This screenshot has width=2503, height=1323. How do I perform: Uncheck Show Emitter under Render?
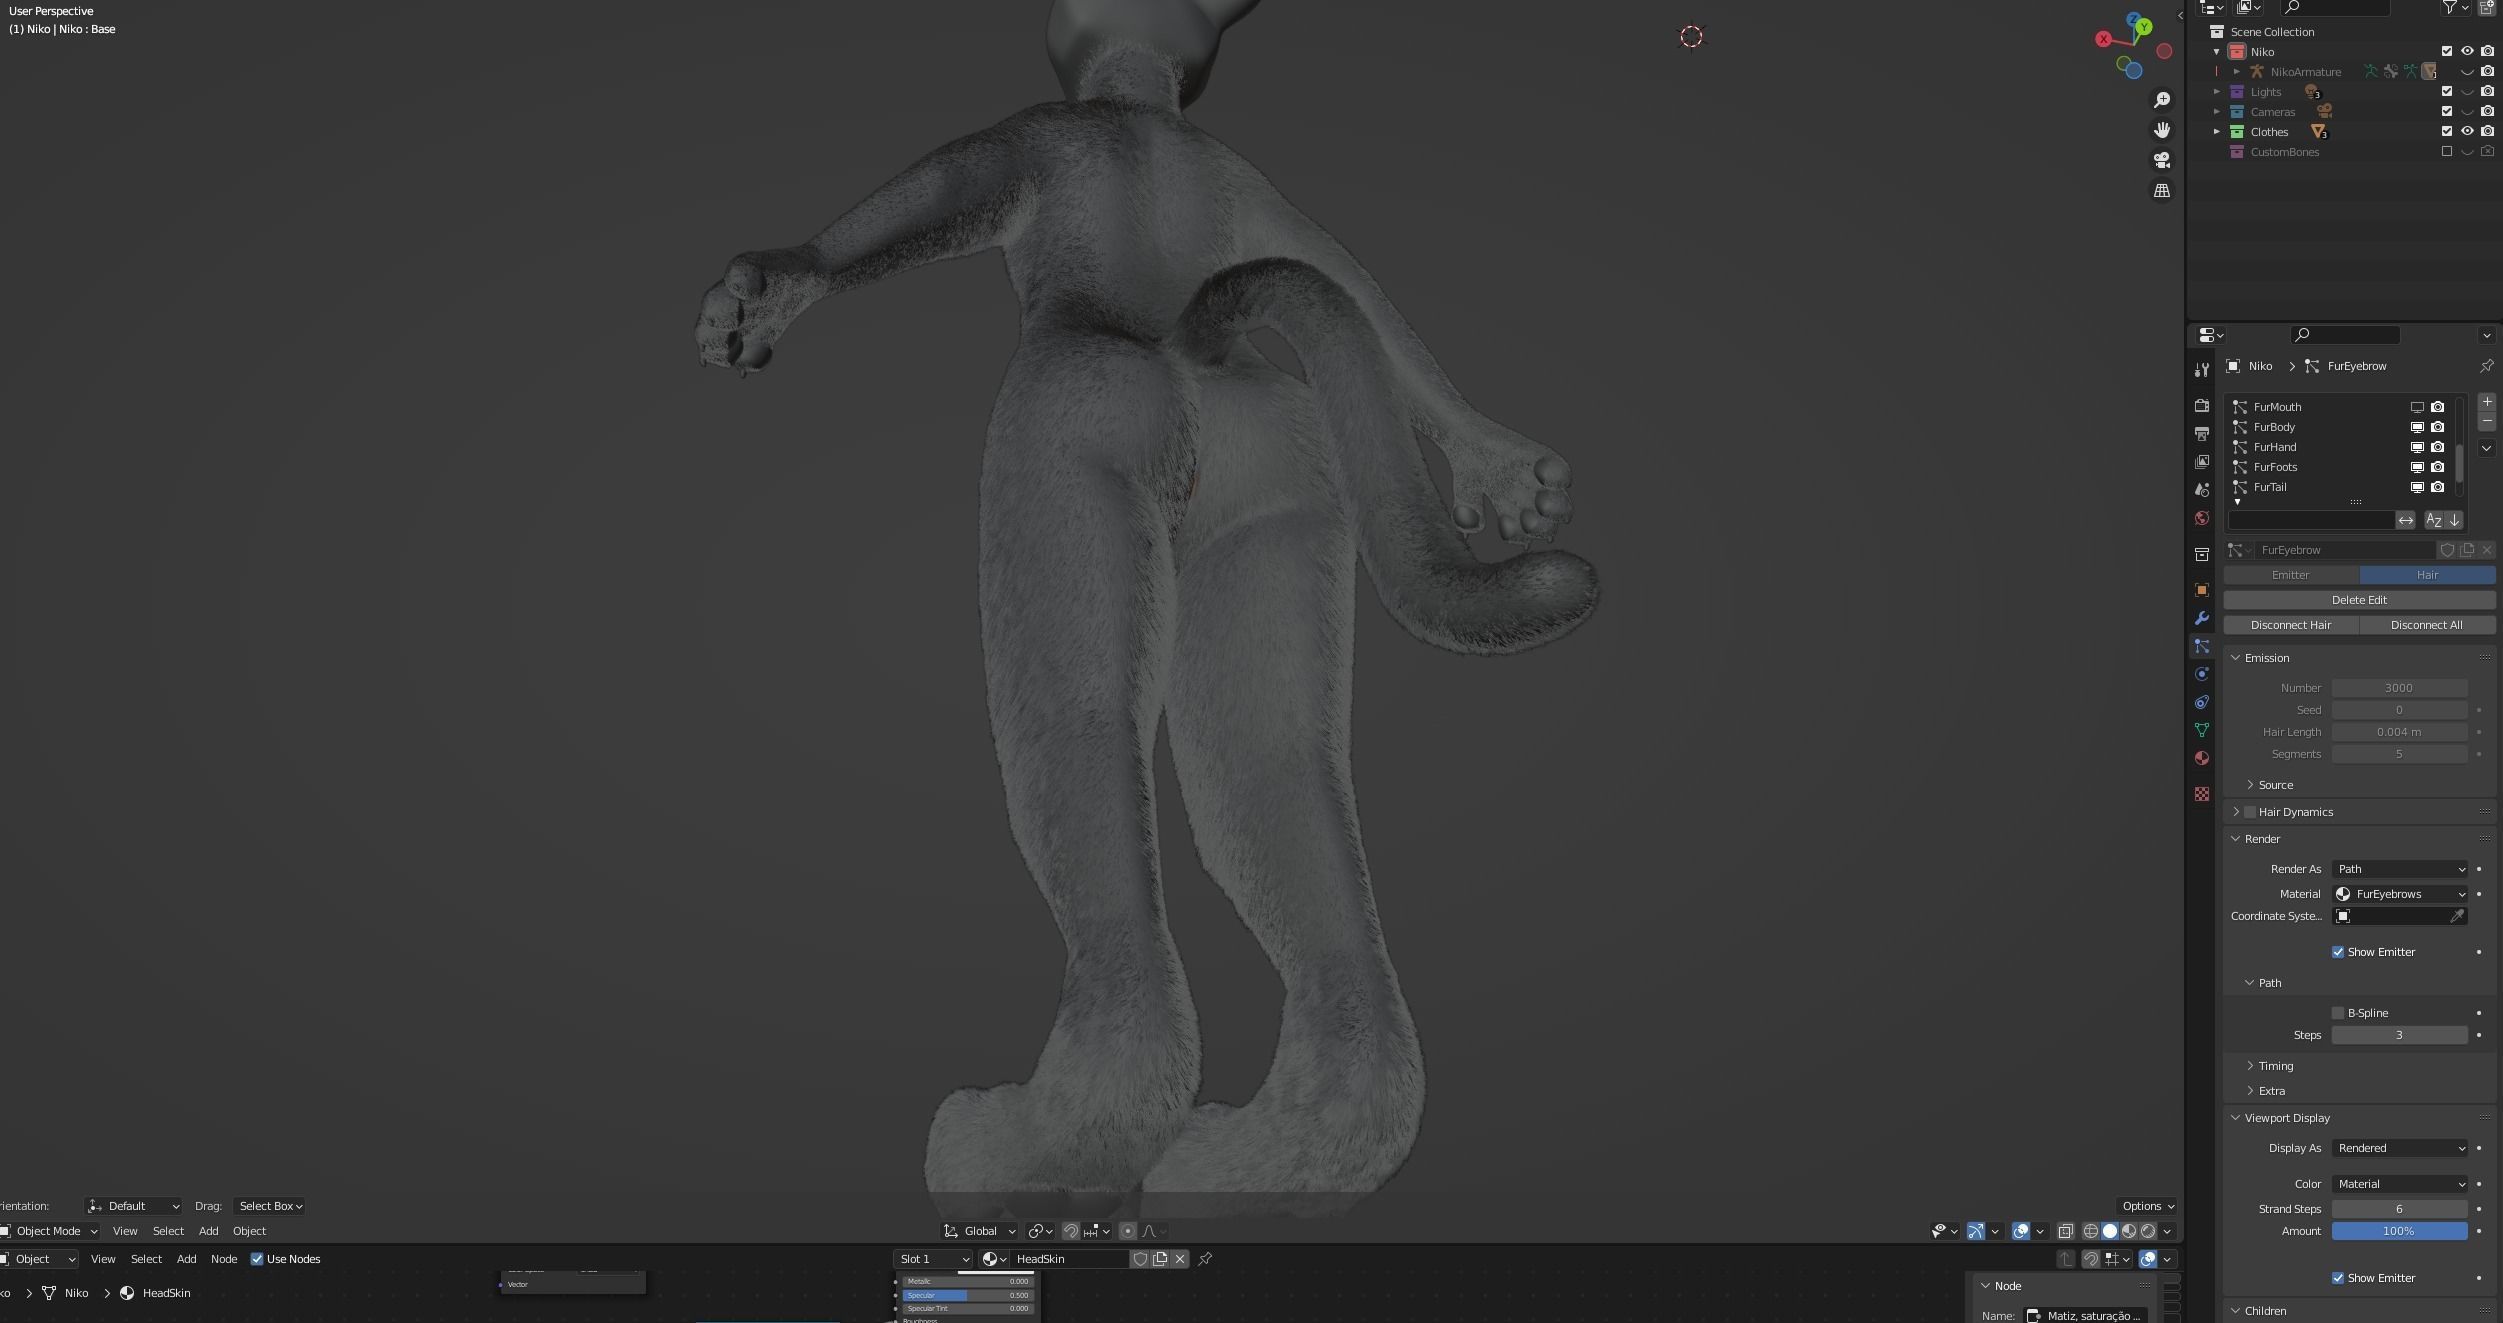(2338, 952)
